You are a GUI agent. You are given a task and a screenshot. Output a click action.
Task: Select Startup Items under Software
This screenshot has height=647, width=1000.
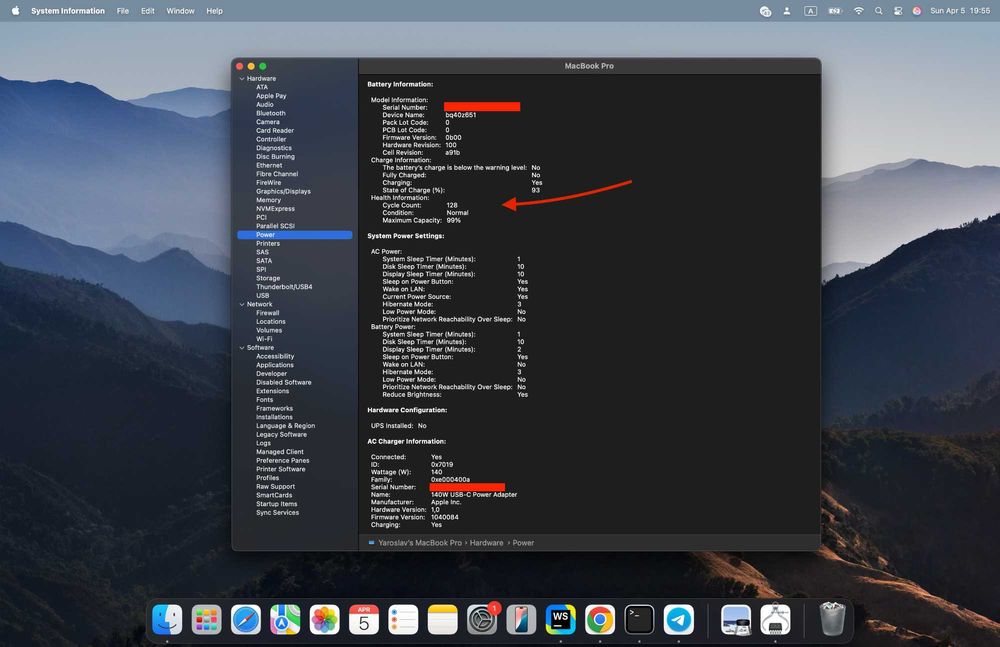coord(277,504)
